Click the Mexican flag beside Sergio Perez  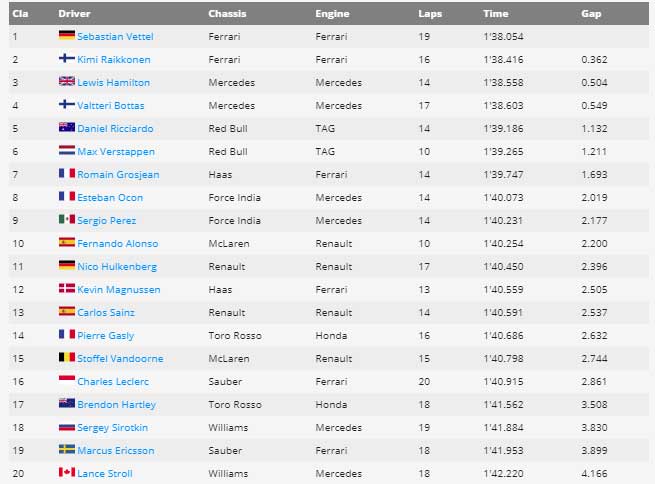[x=66, y=220]
